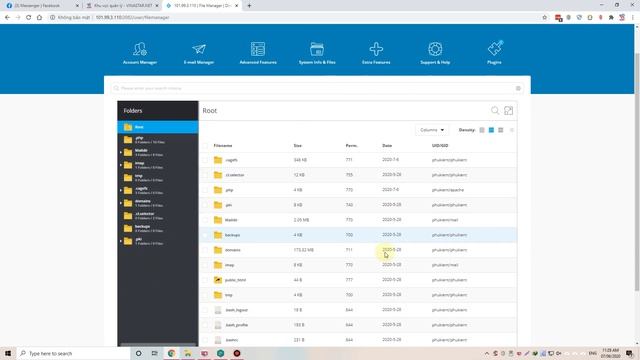640x360 pixels.
Task: Expand the imap folder in sidebar tree
Action: [x=121, y=165]
